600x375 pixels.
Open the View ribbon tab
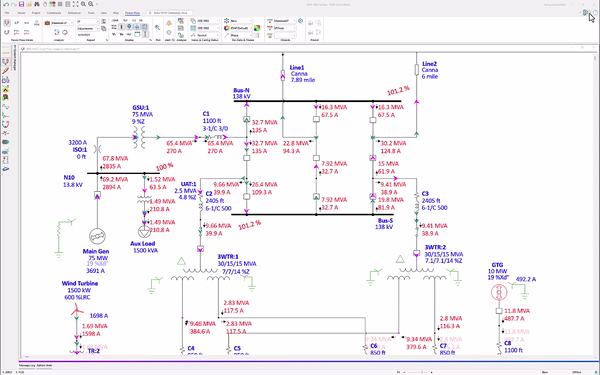(103, 13)
